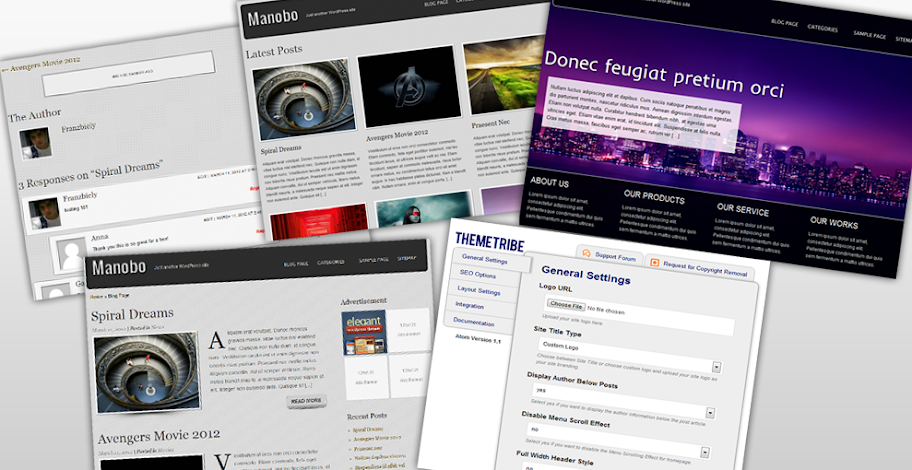Open Sitemap in the blog list window menu
912x470 pixels.
point(407,258)
